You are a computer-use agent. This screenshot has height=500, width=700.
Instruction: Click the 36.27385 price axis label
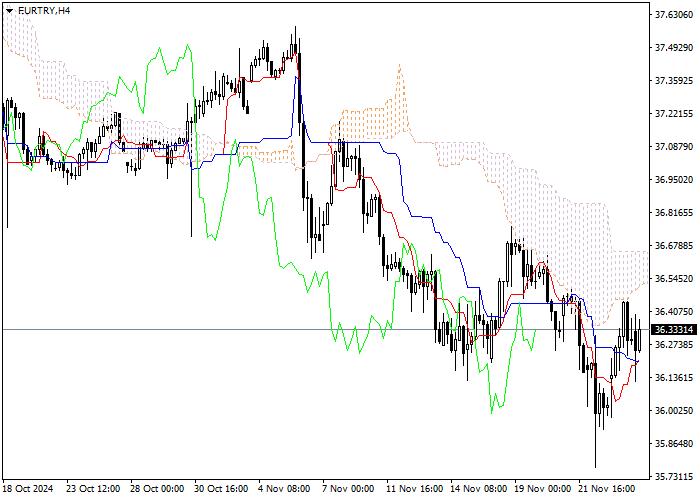click(674, 345)
